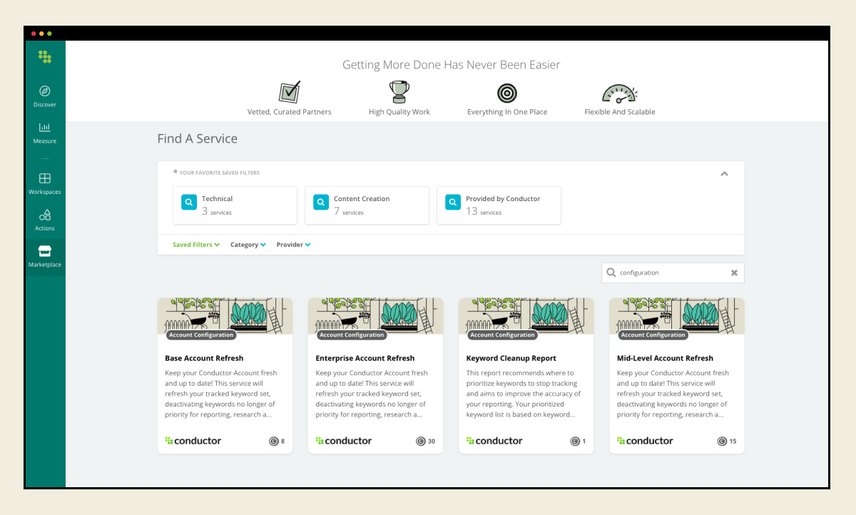
Task: Click the search icon on Technical filter
Action: 189,202
